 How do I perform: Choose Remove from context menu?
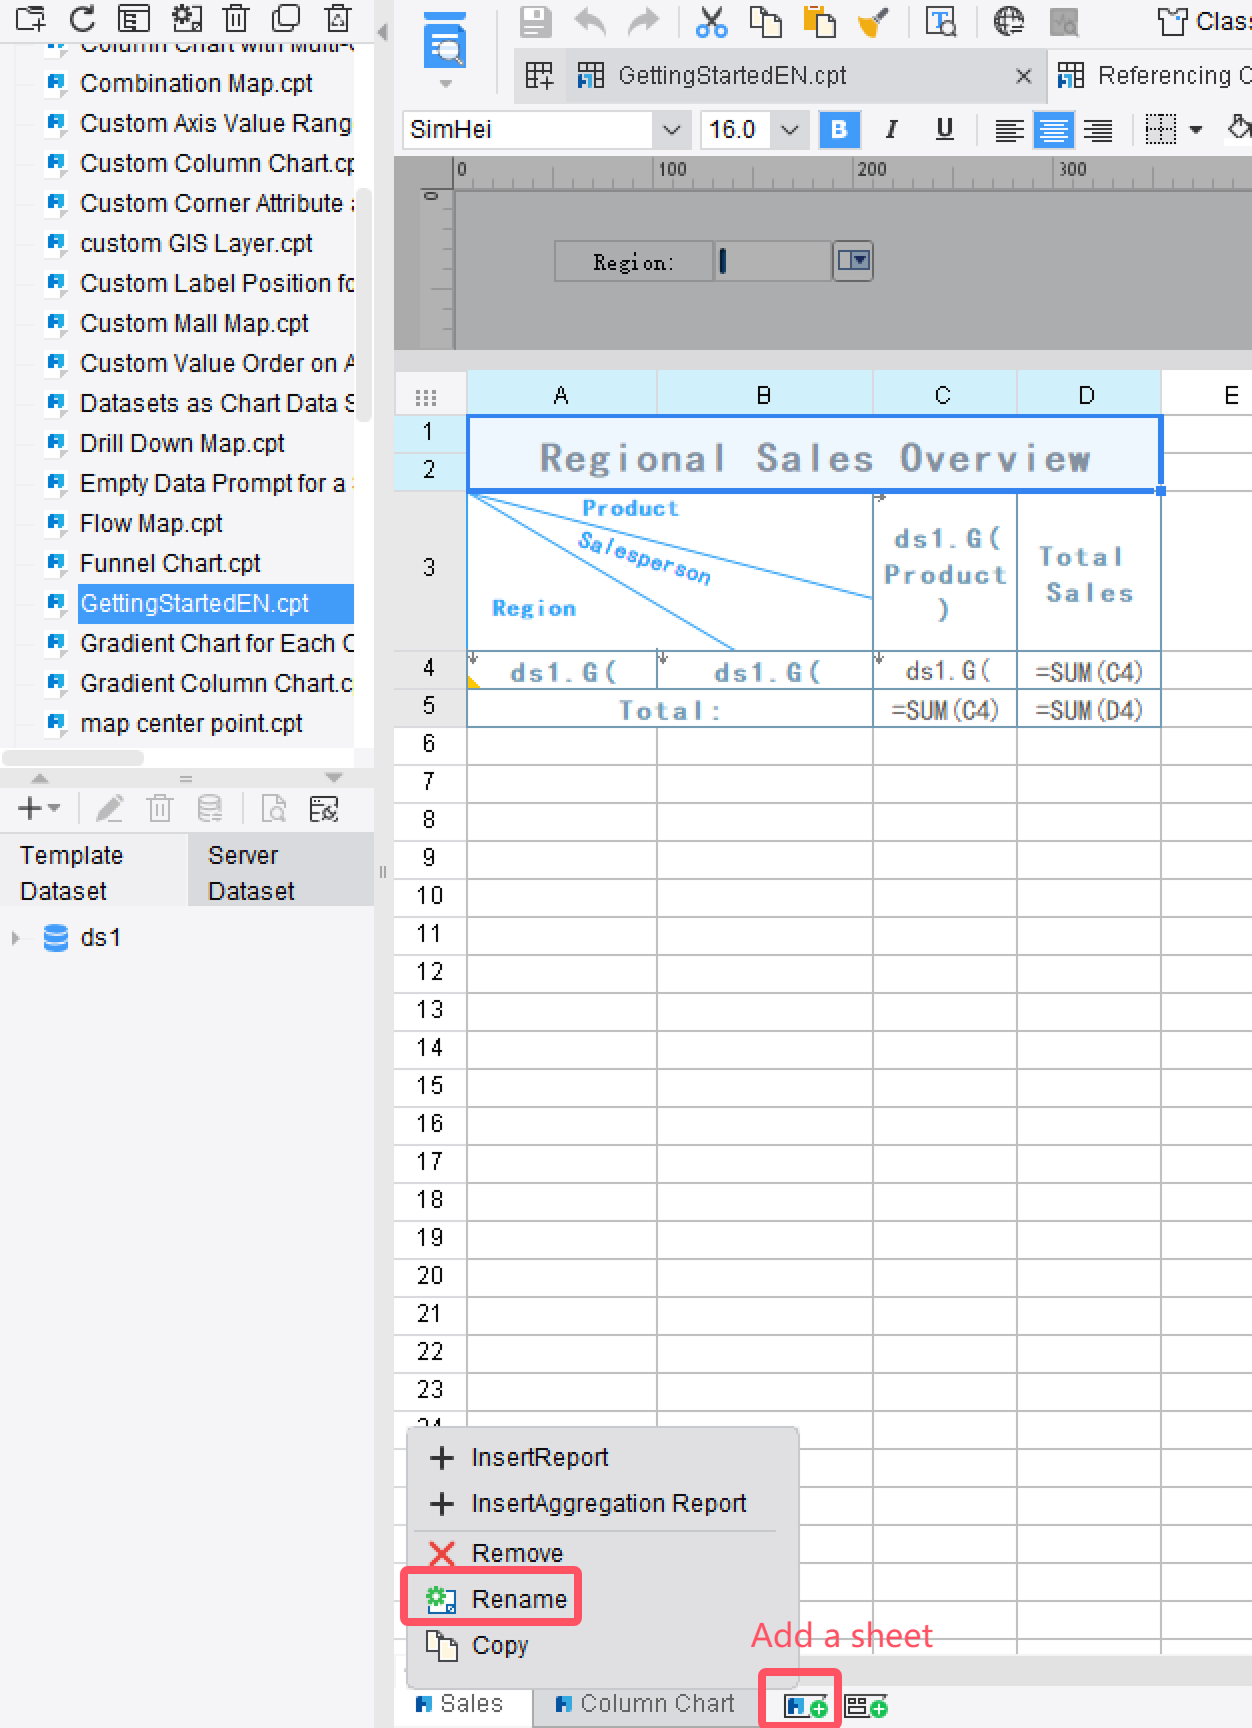pyautogui.click(x=603, y=1553)
